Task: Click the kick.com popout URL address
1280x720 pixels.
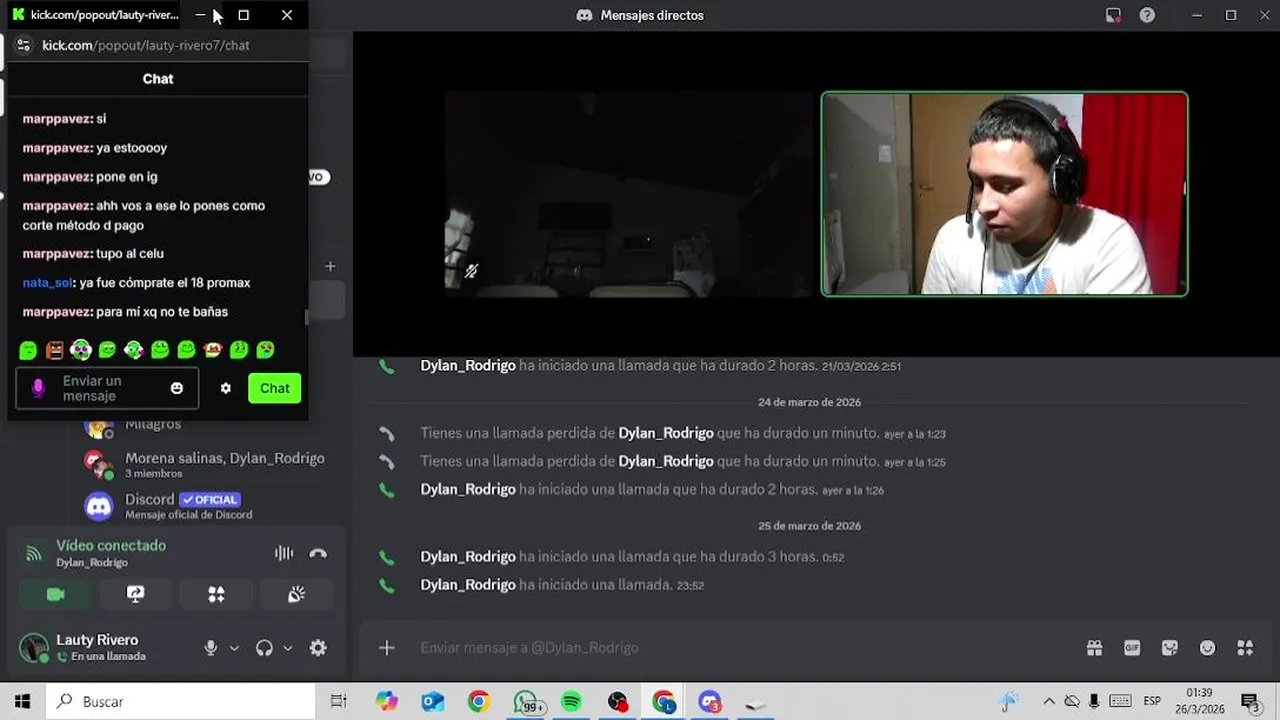Action: click(x=146, y=45)
